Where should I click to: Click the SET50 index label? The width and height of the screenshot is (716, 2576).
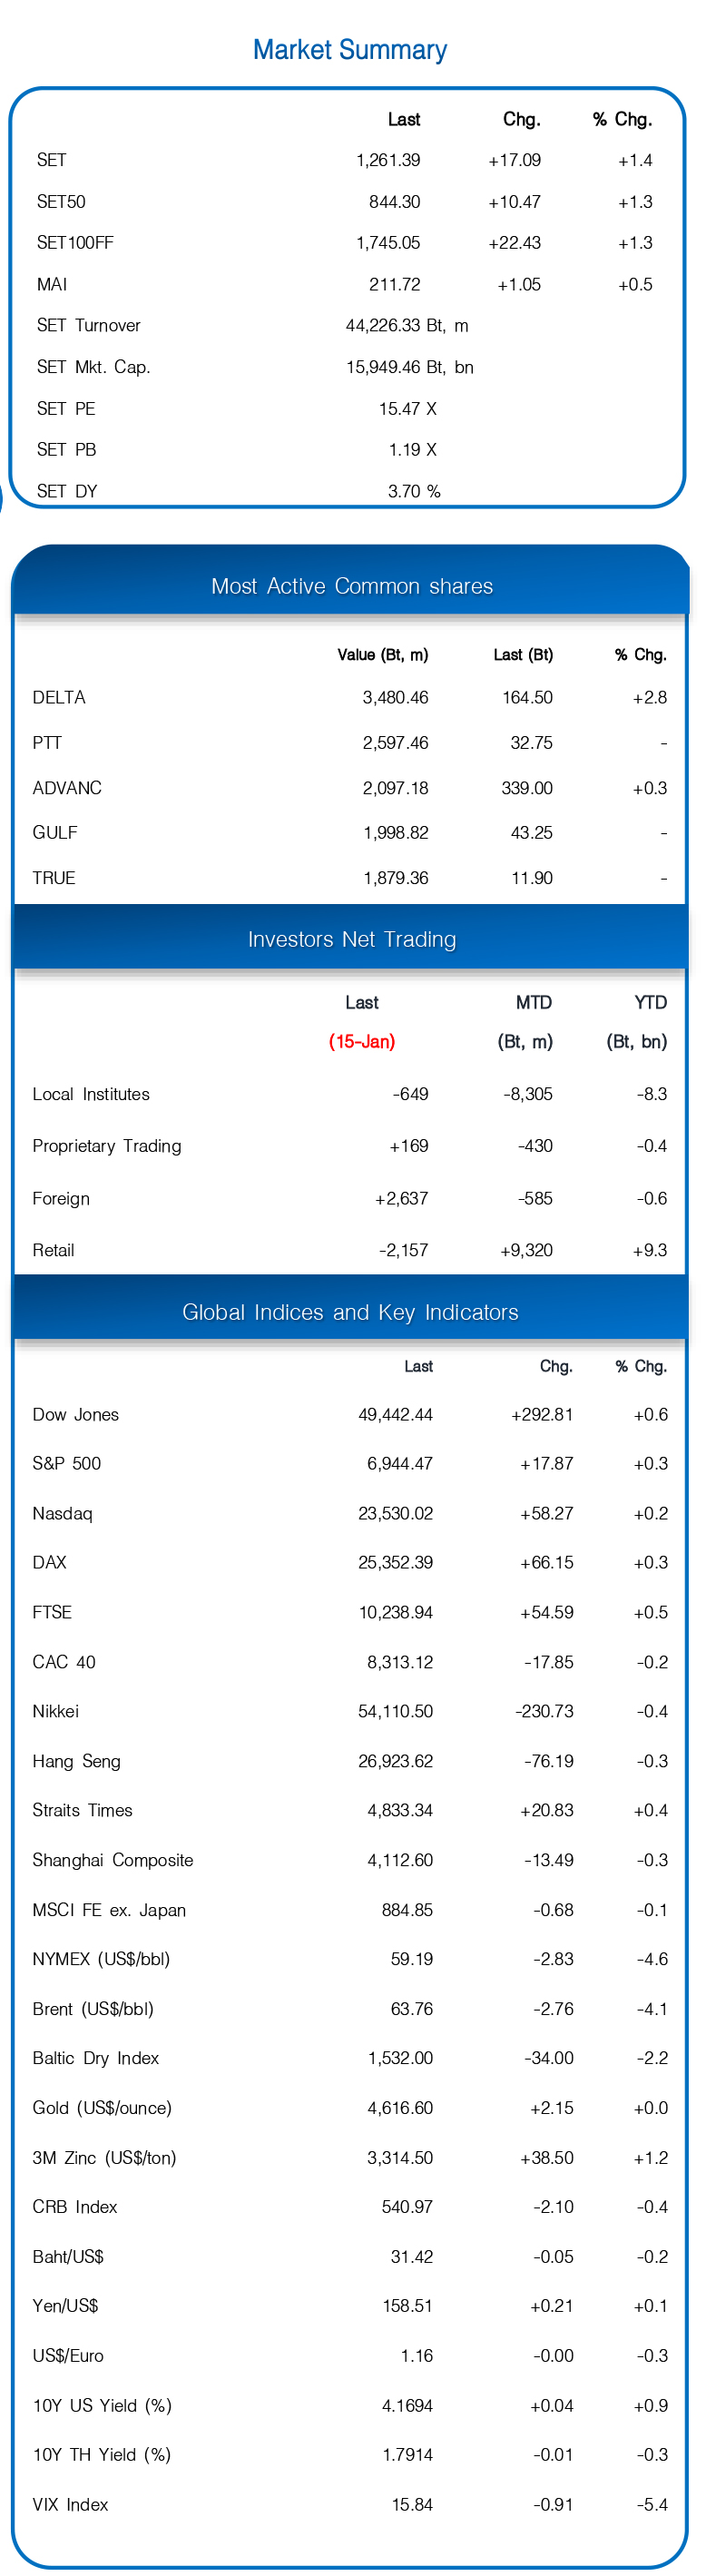point(61,202)
